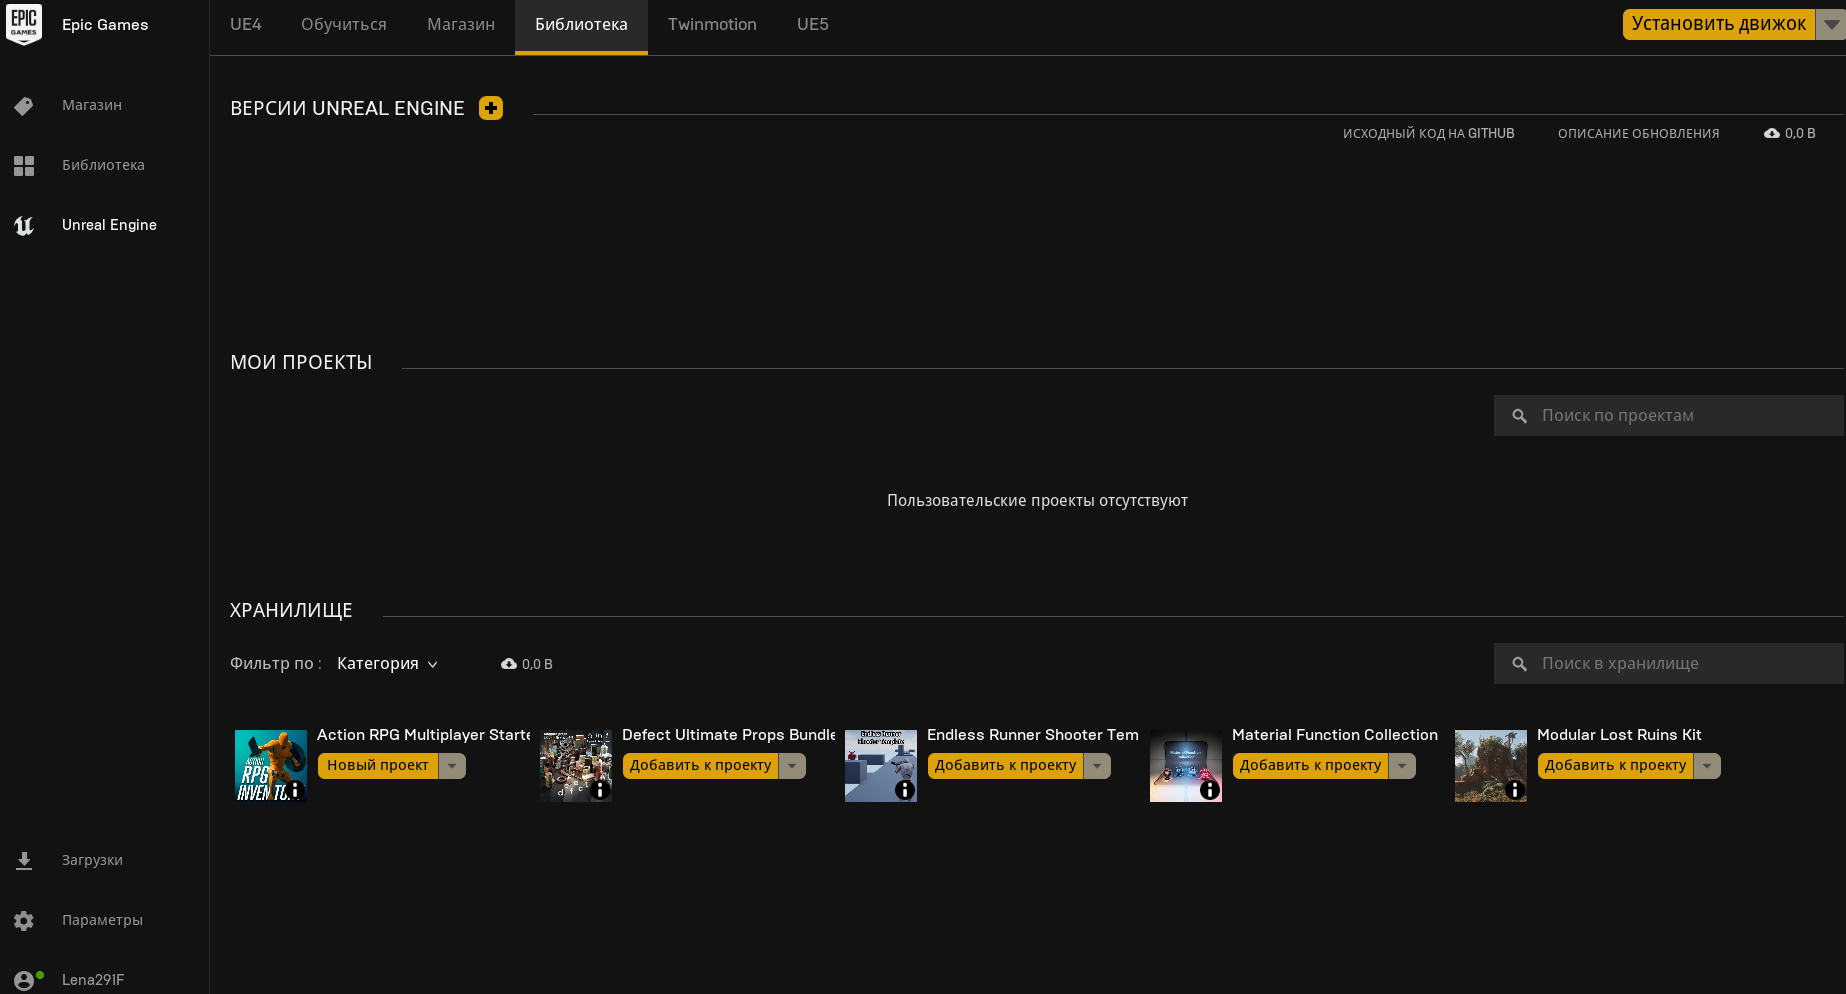Click Параметры label in sidebar
Image resolution: width=1846 pixels, height=994 pixels.
click(x=102, y=921)
